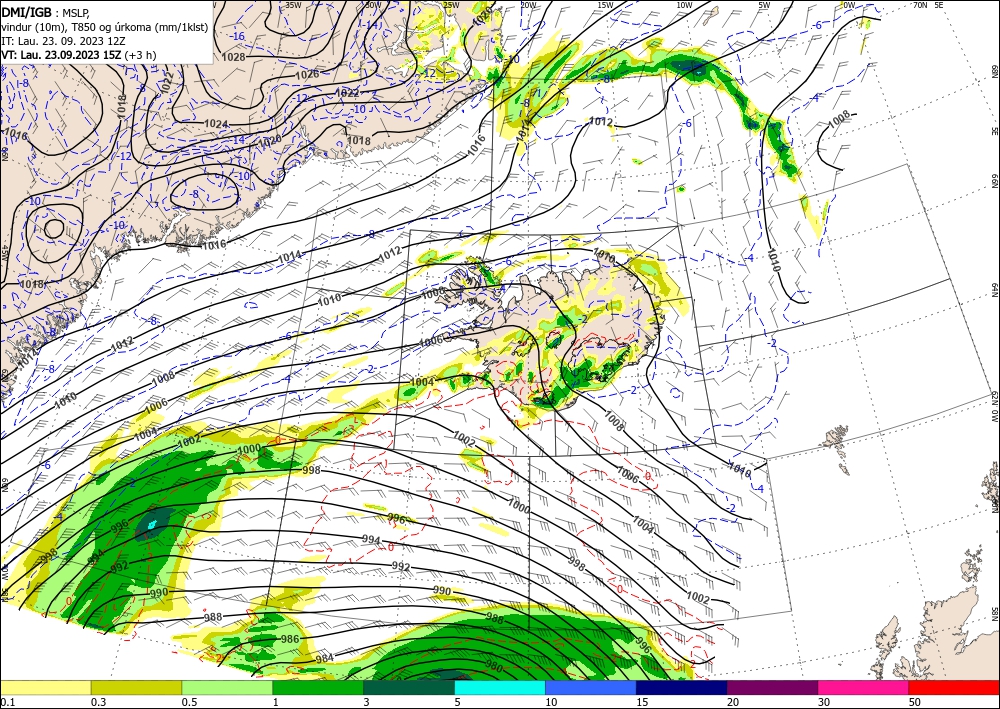Image resolution: width=1000 pixels, height=709 pixels.
Task: Click the cyan precipitation maximum spot on the map
Action: [152, 525]
